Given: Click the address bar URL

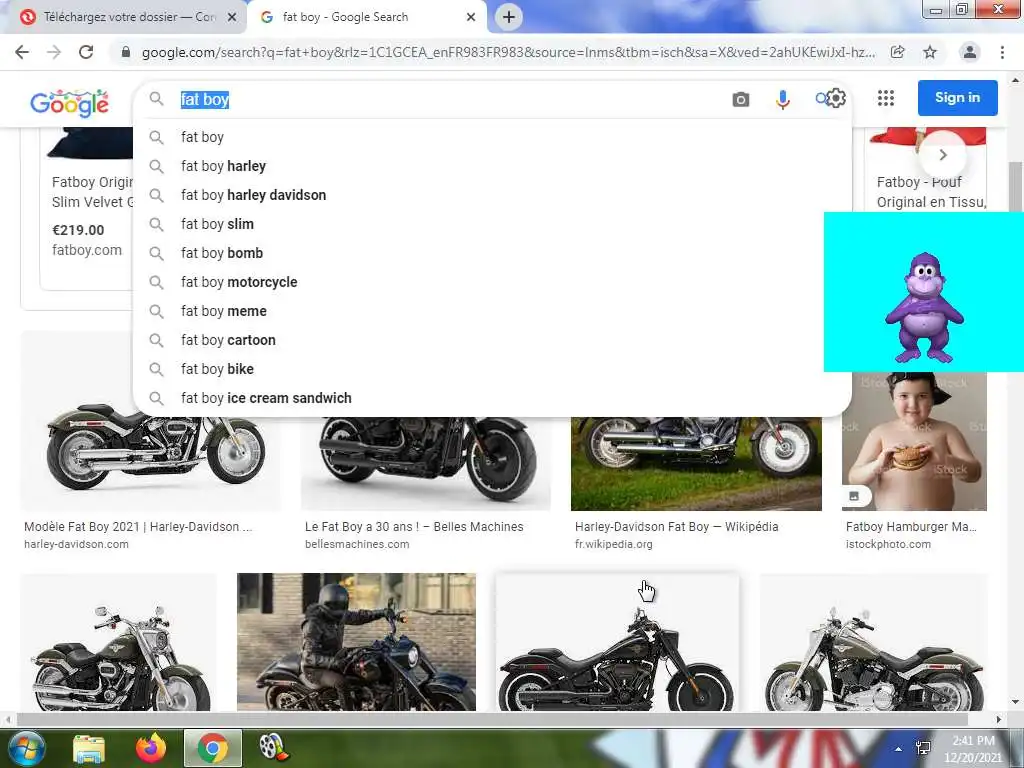Looking at the screenshot, I should [x=508, y=52].
